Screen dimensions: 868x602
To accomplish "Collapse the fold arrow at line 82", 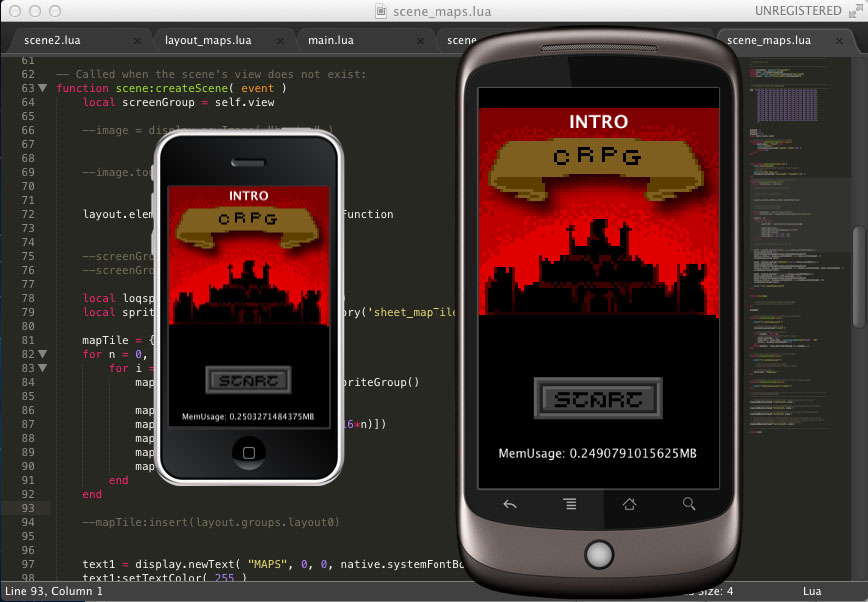I will 43,354.
